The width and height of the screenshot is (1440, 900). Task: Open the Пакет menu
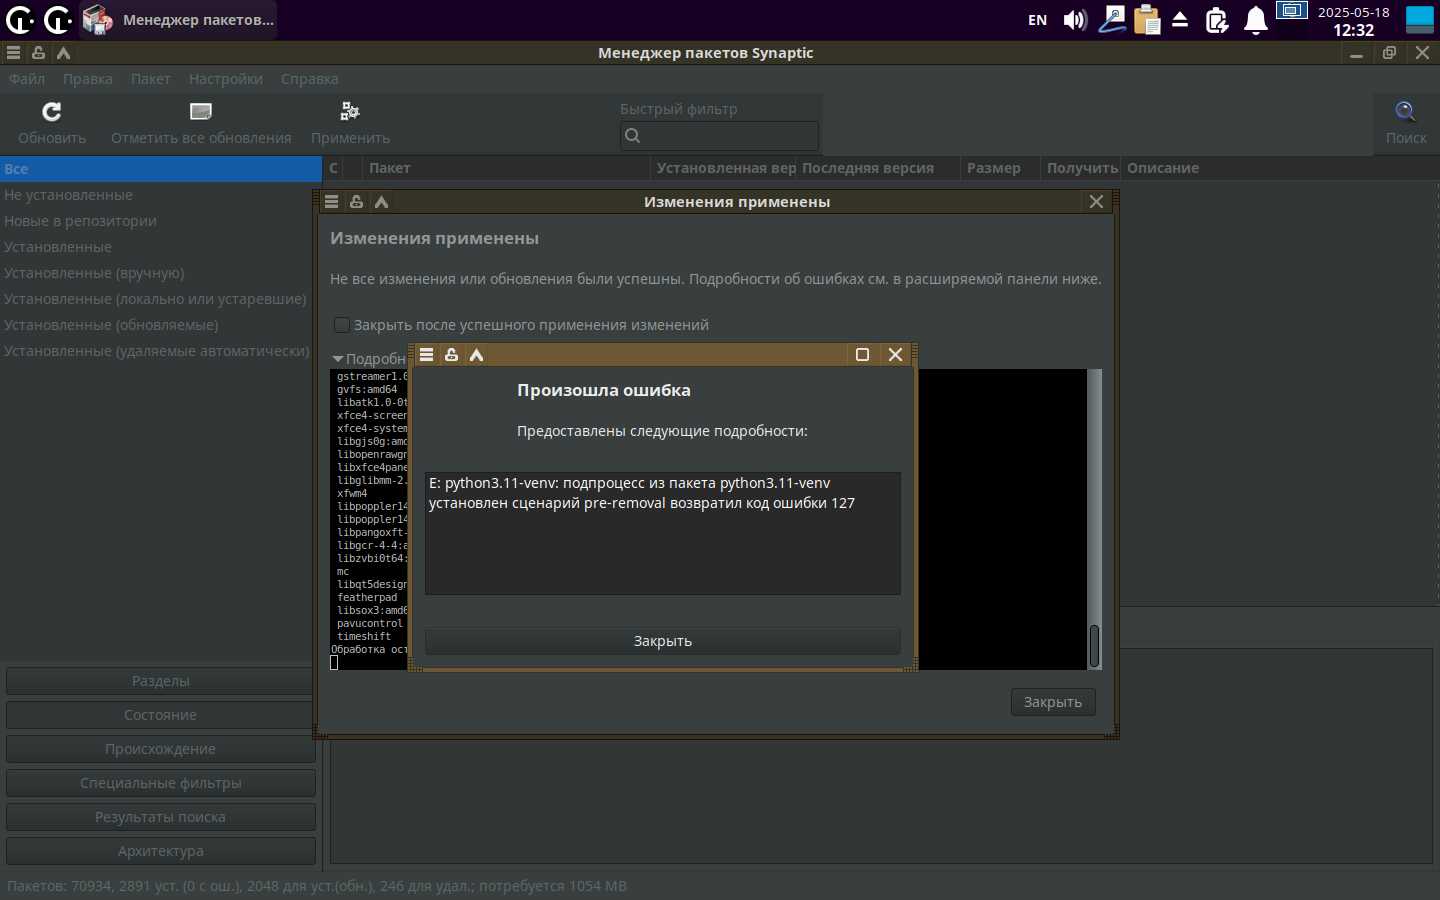pyautogui.click(x=150, y=79)
